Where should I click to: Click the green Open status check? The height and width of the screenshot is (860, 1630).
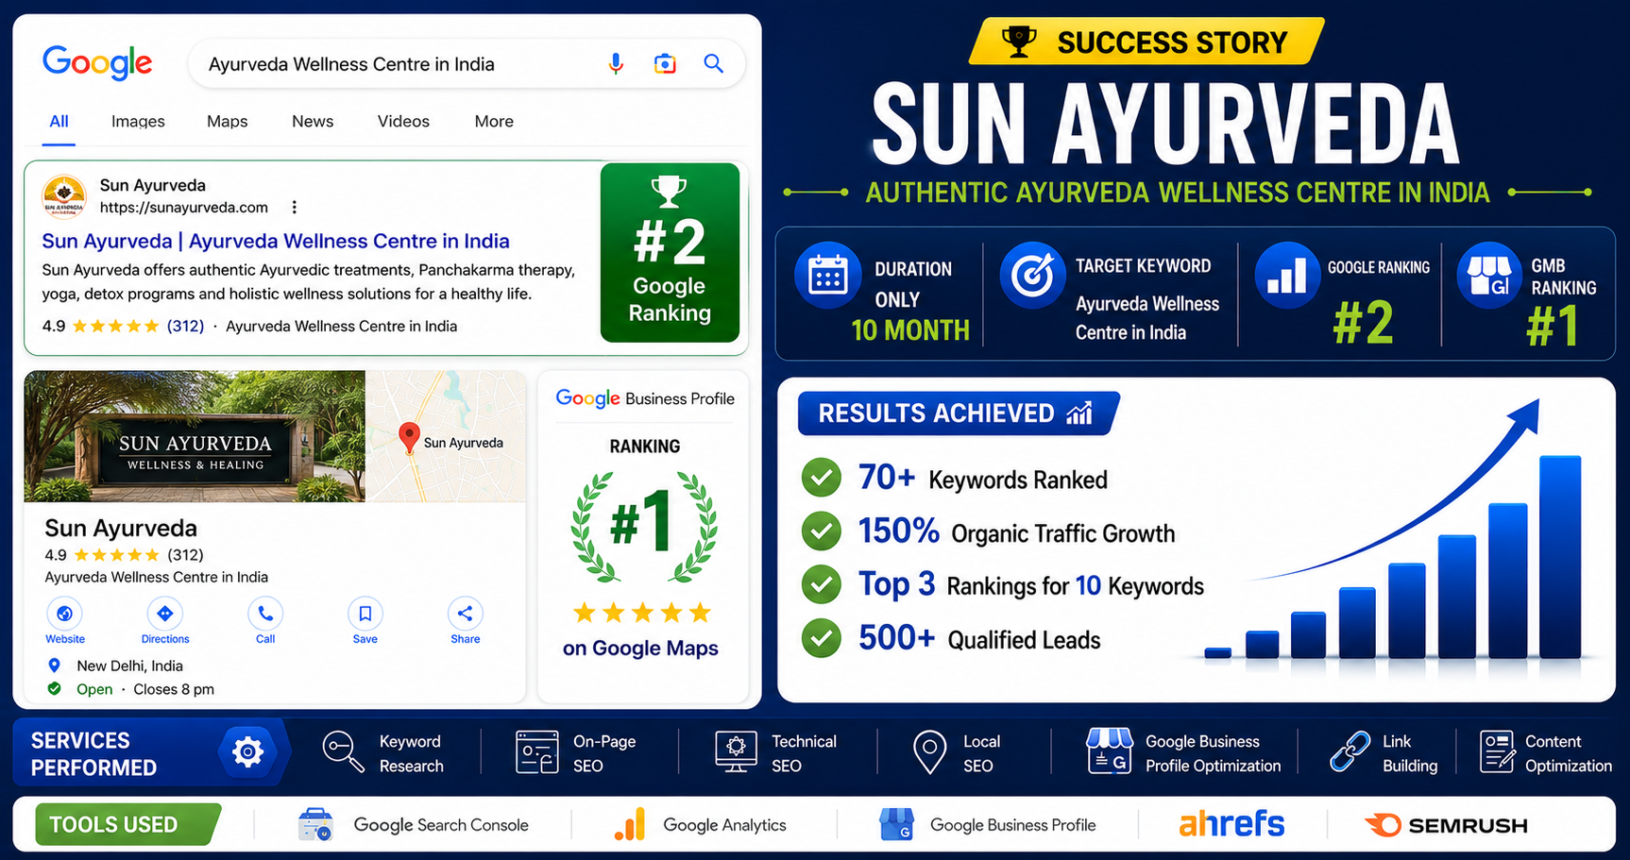coord(54,689)
